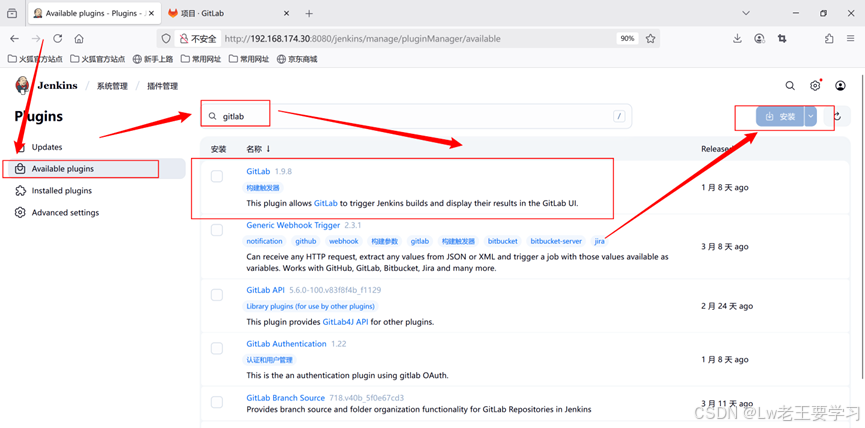Click the Released column header
Image resolution: width=865 pixels, height=428 pixels.
717,149
